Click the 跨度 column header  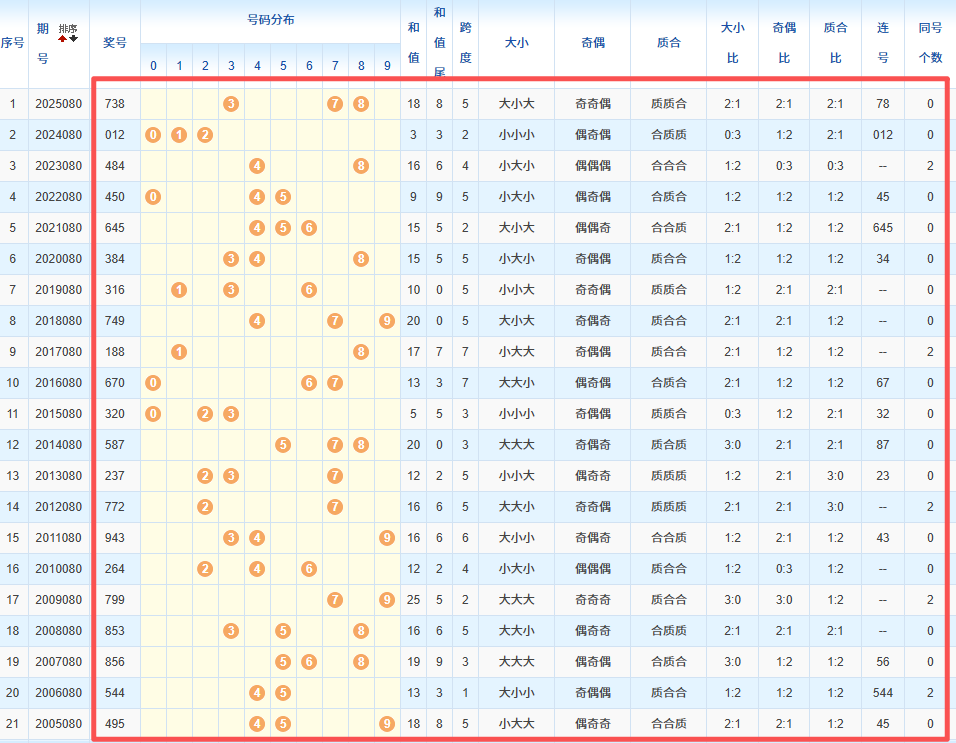[465, 43]
